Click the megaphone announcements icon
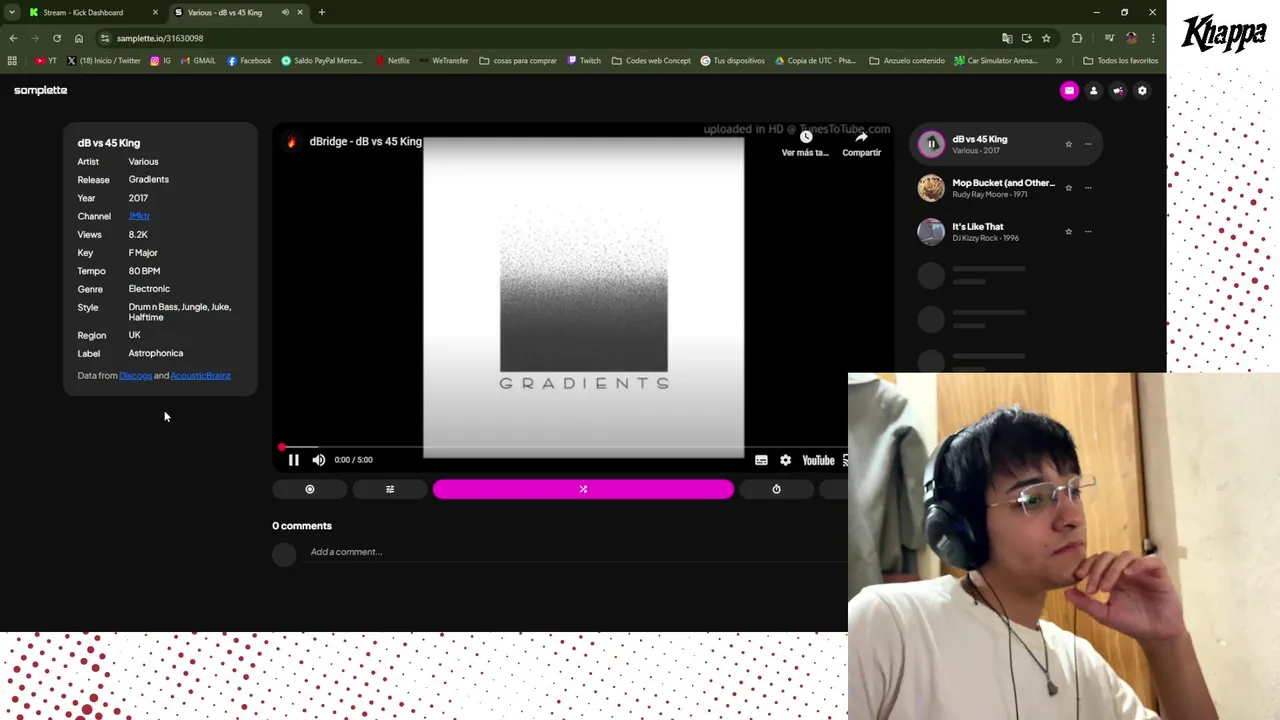Image resolution: width=1280 pixels, height=720 pixels. click(1118, 91)
